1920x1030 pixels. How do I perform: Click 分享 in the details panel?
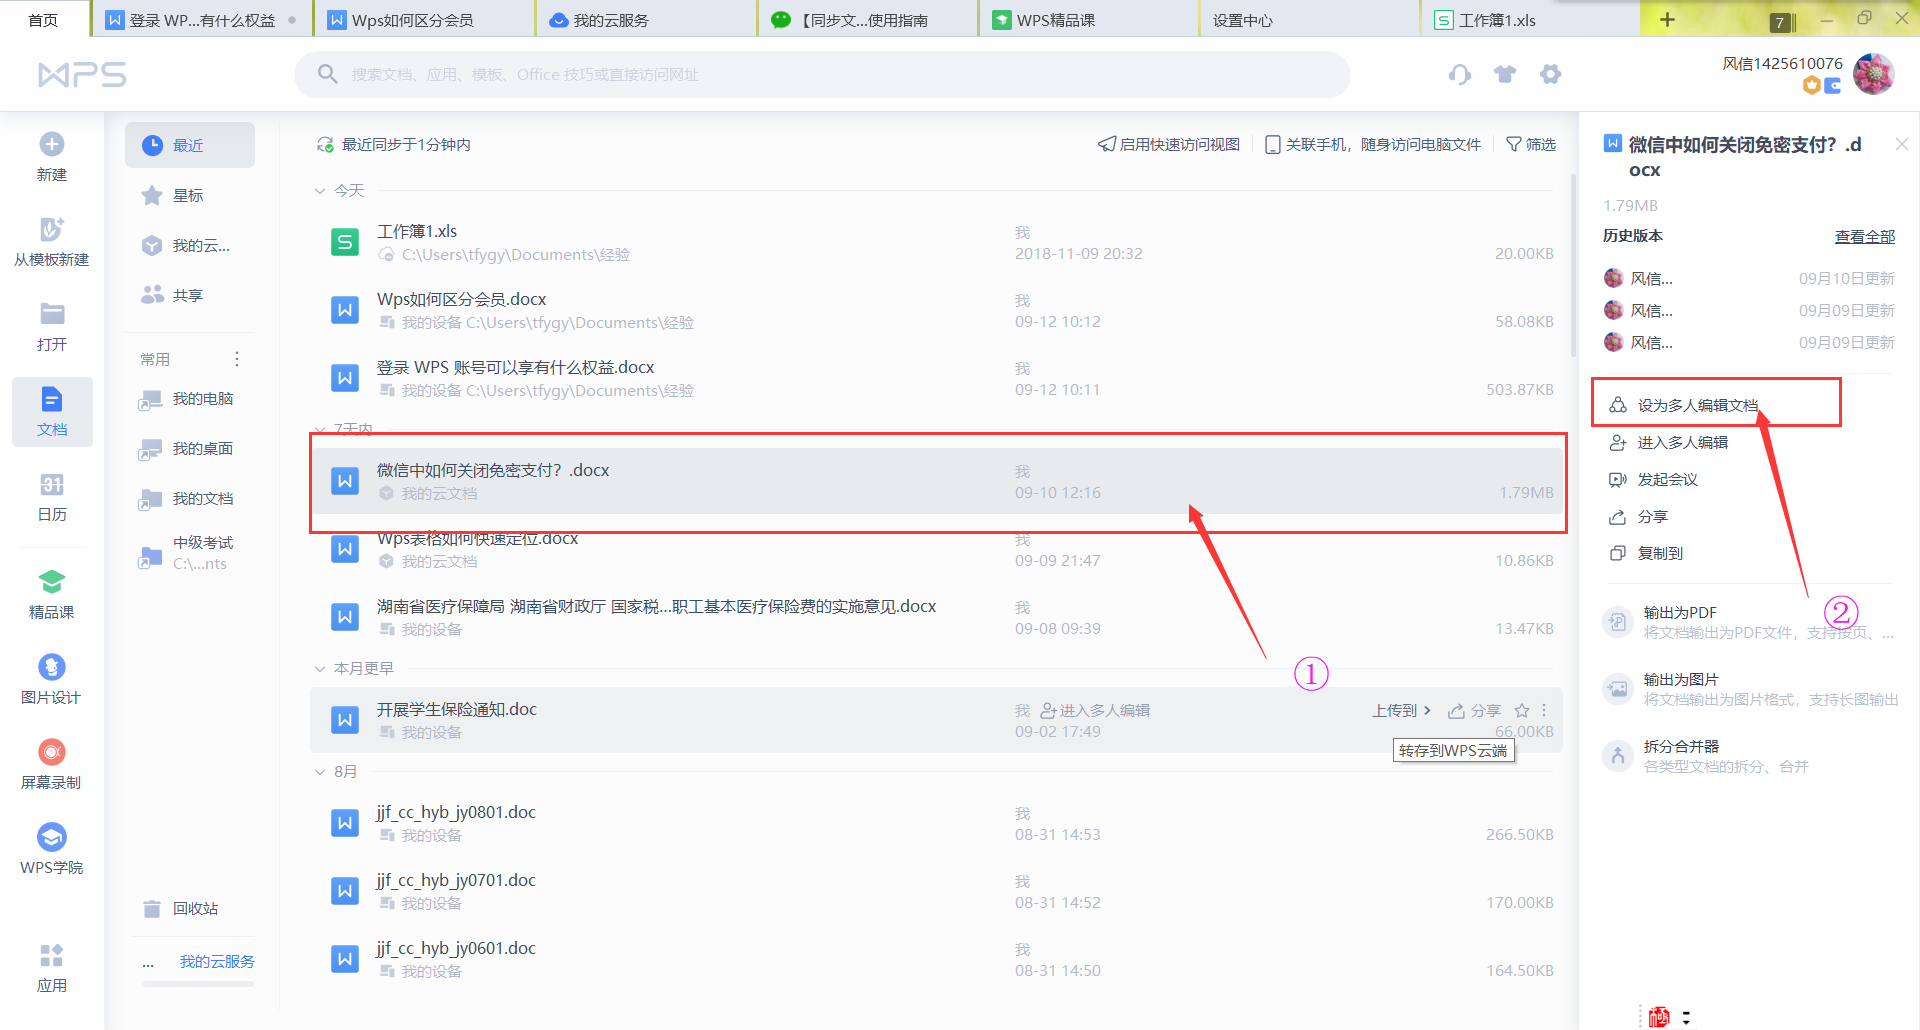pyautogui.click(x=1638, y=516)
